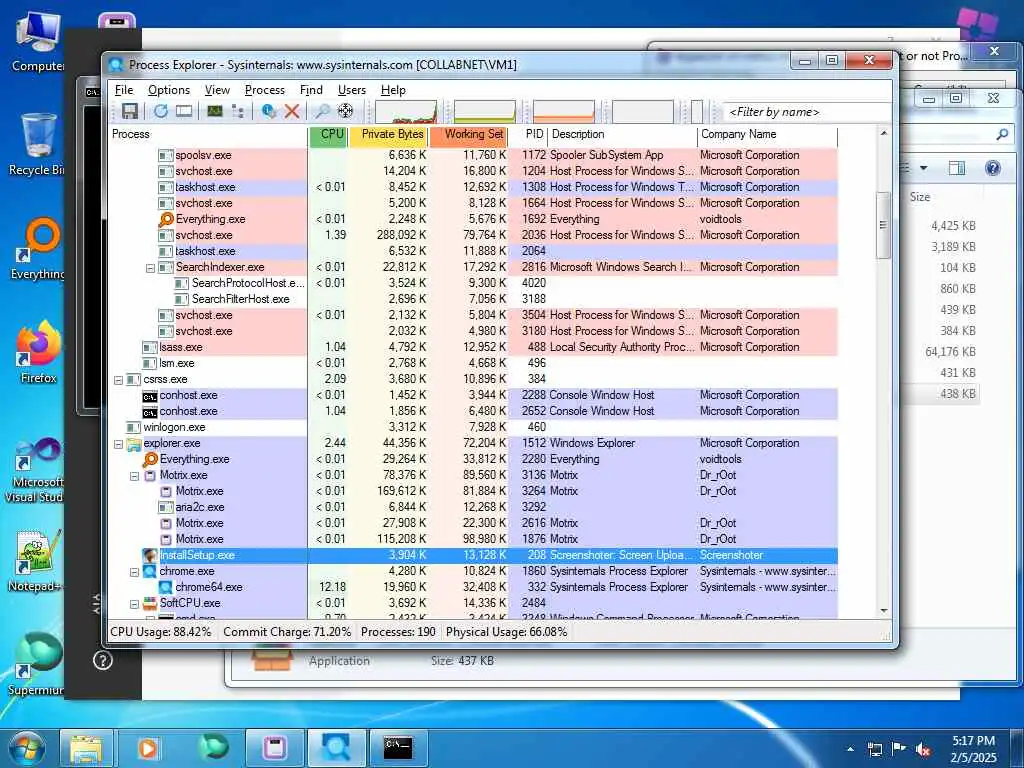This screenshot has height=768, width=1024.
Task: Select the spoolsv.exe process row
Action: [x=473, y=155]
